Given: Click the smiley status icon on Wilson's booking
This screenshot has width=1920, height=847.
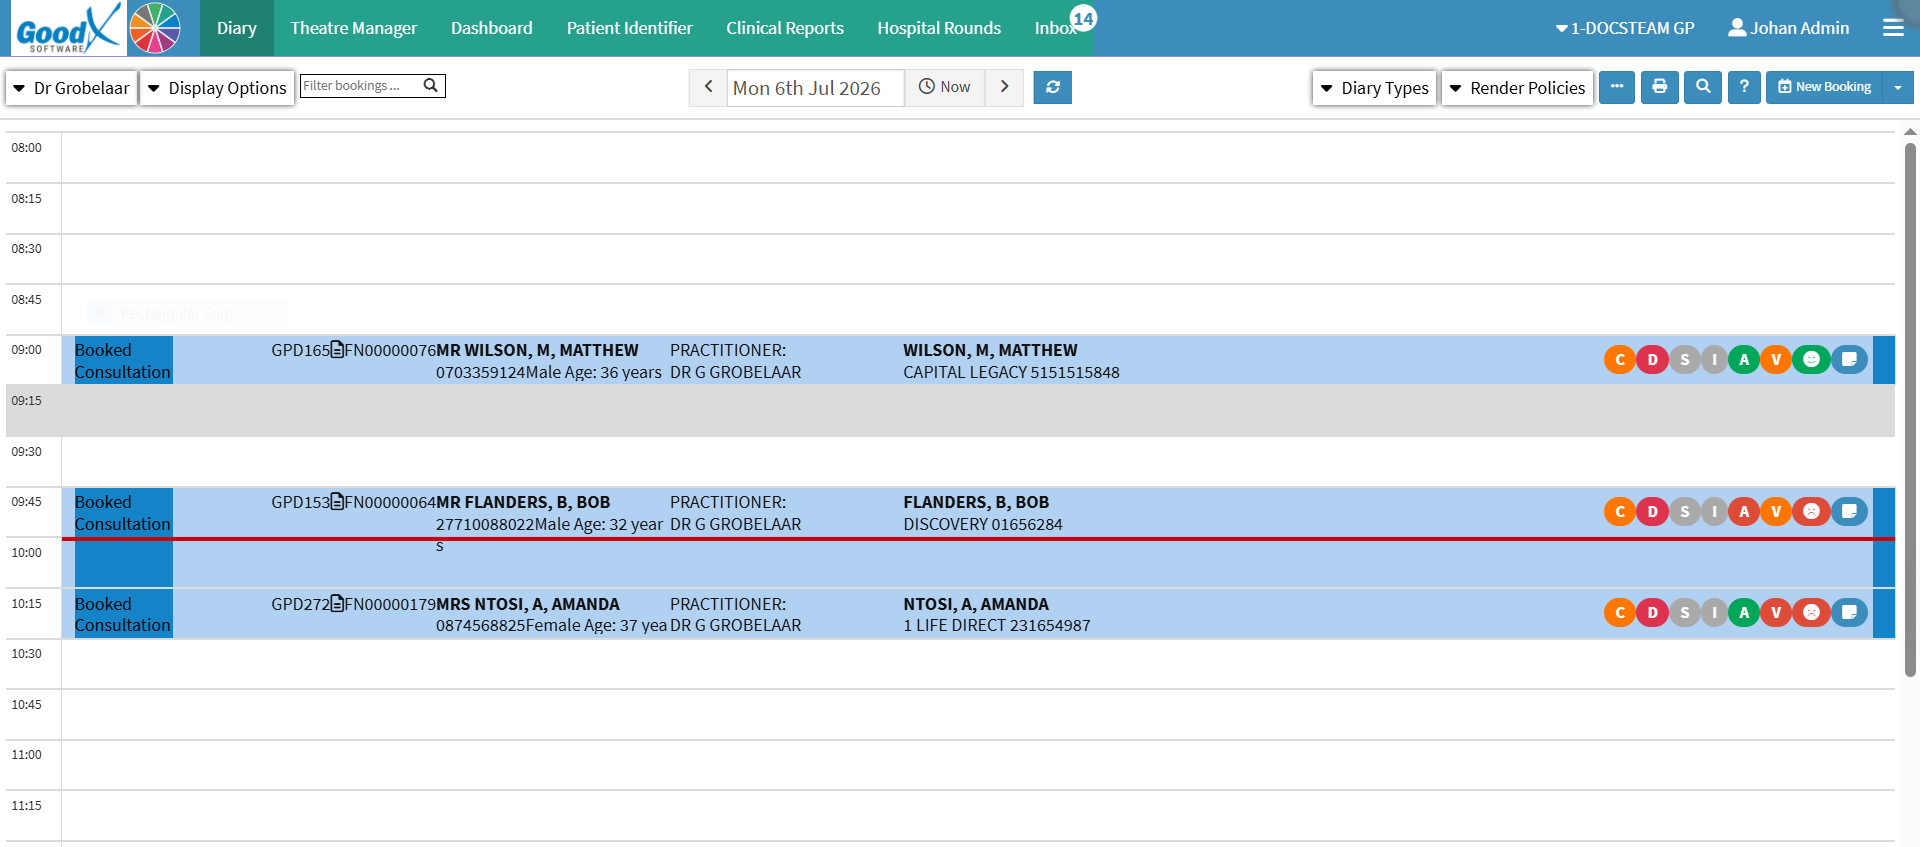Looking at the screenshot, I should point(1811,359).
